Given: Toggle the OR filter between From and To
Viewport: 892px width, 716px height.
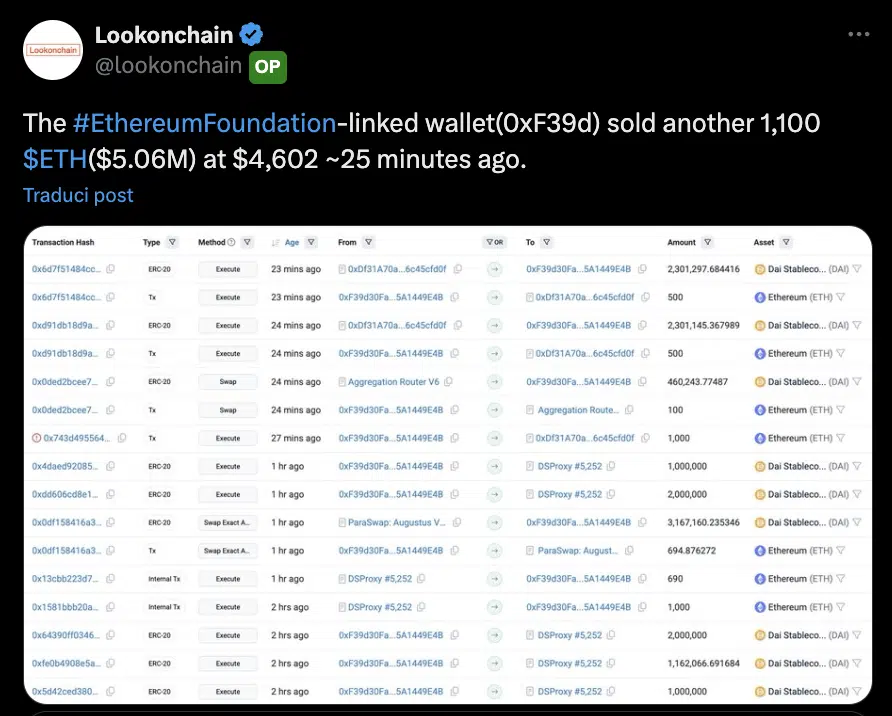Looking at the screenshot, I should 494,243.
